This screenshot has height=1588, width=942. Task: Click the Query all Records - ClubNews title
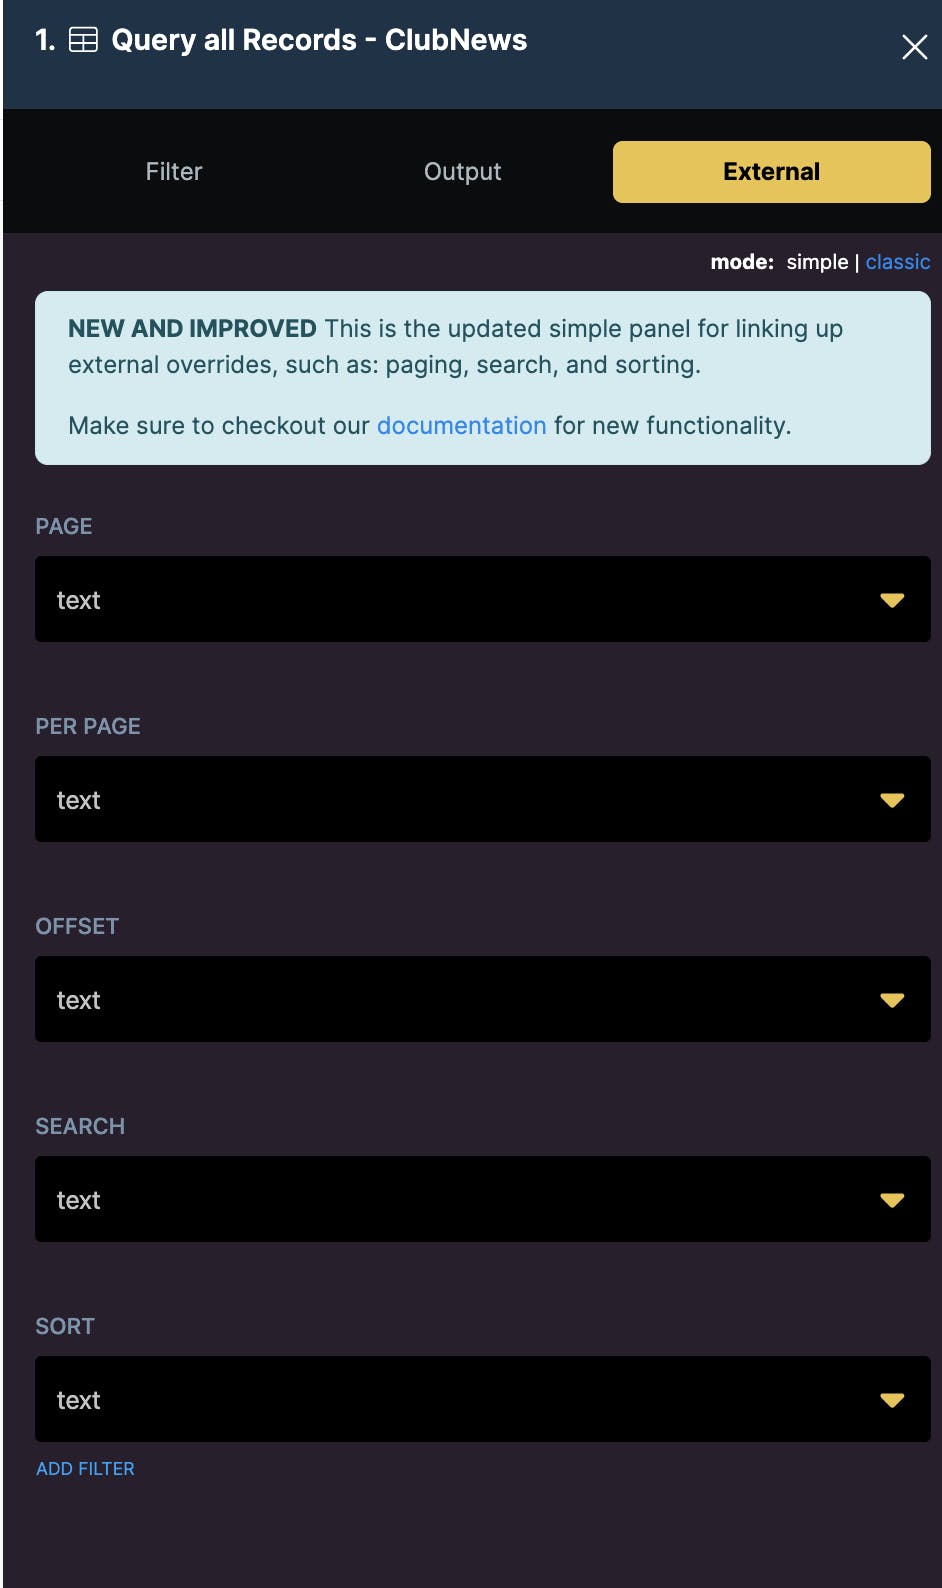[319, 40]
